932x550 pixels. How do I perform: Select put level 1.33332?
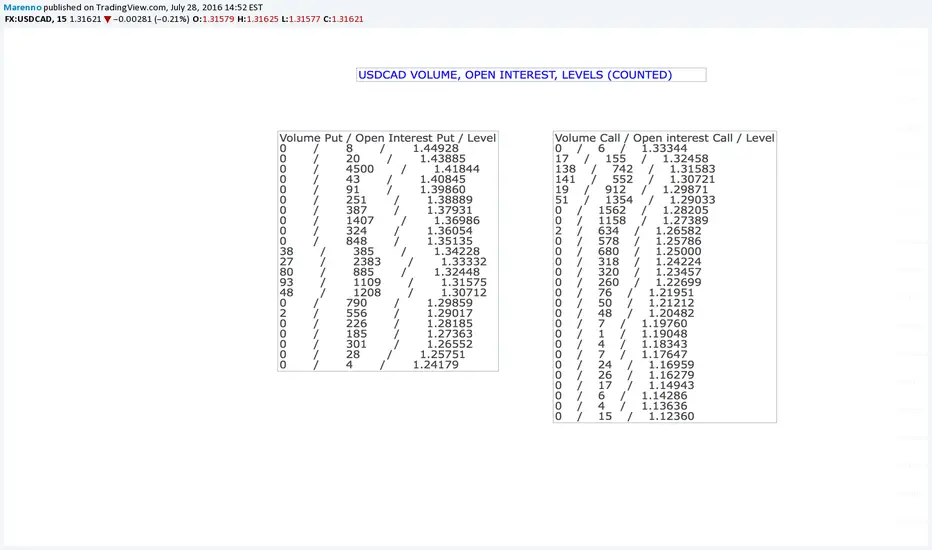[x=464, y=262]
